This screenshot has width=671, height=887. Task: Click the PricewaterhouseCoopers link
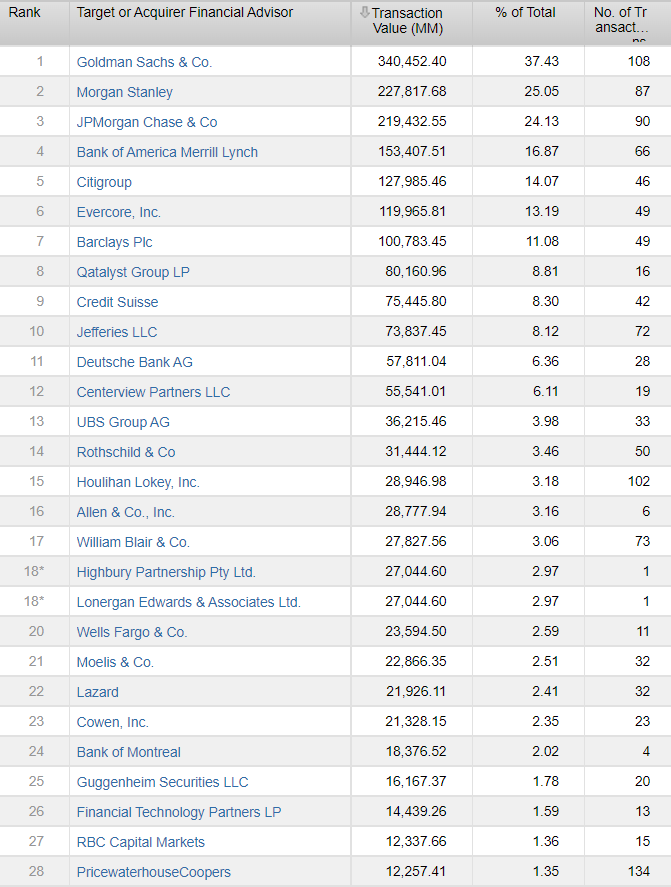(153, 872)
